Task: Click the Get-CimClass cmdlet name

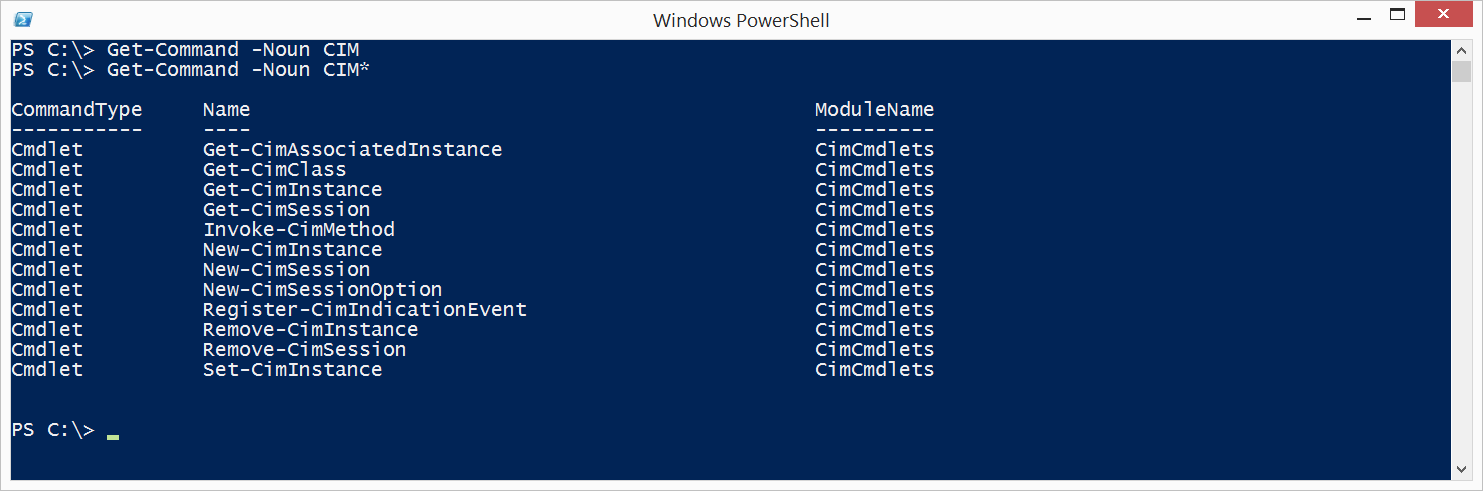Action: [274, 170]
